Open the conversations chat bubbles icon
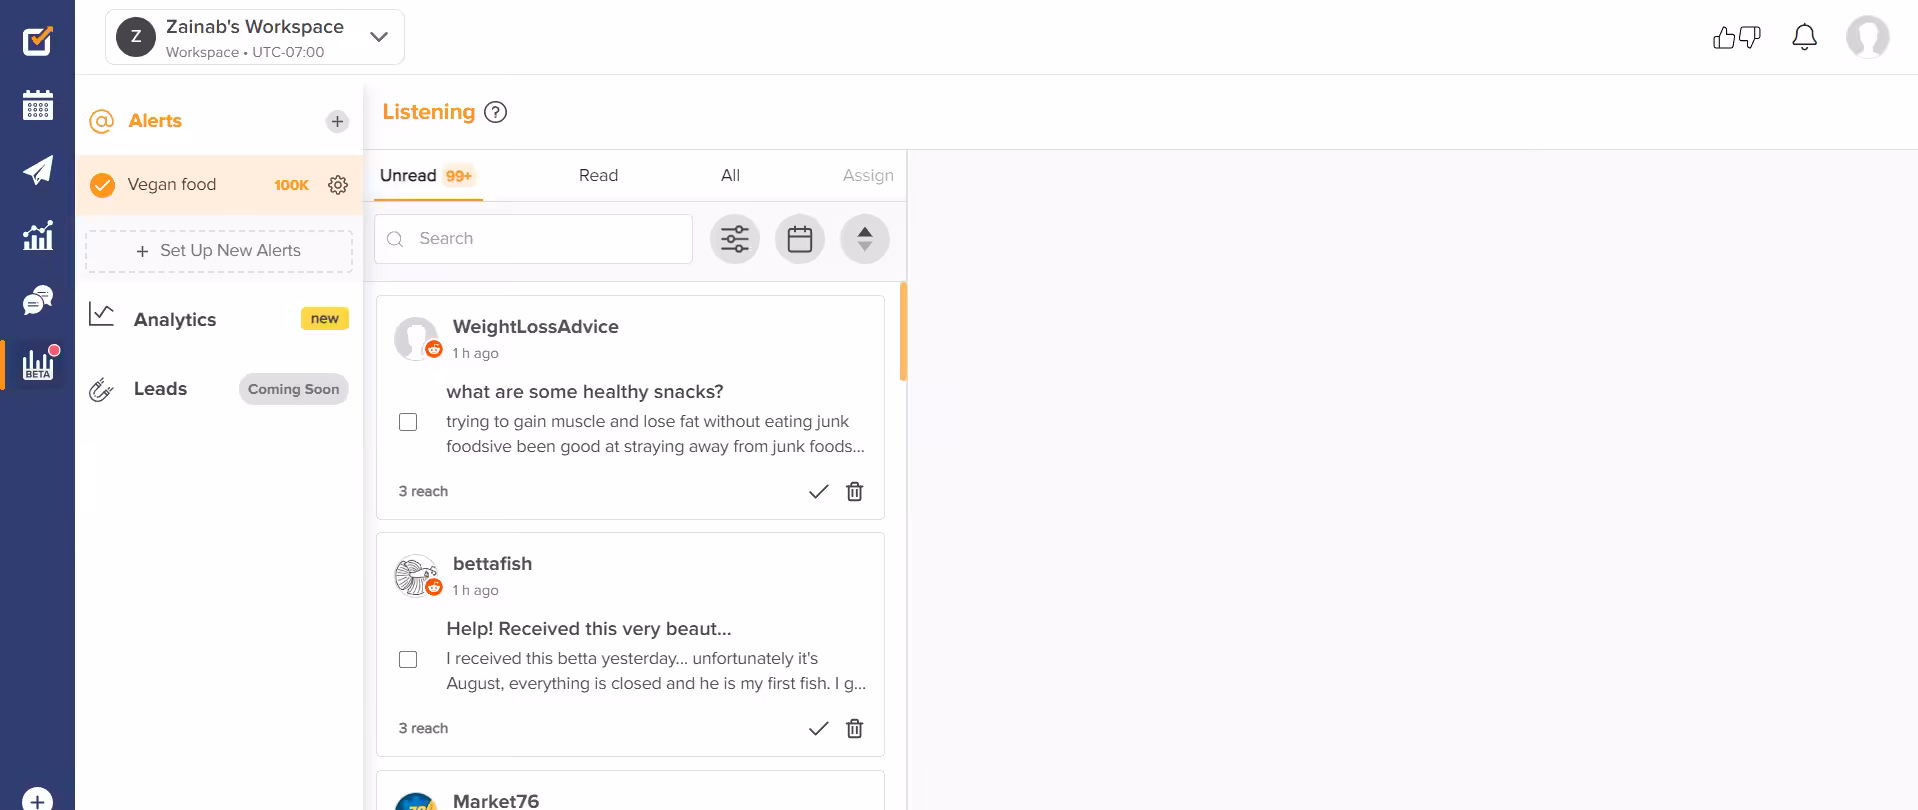Image resolution: width=1918 pixels, height=810 pixels. pyautogui.click(x=38, y=300)
